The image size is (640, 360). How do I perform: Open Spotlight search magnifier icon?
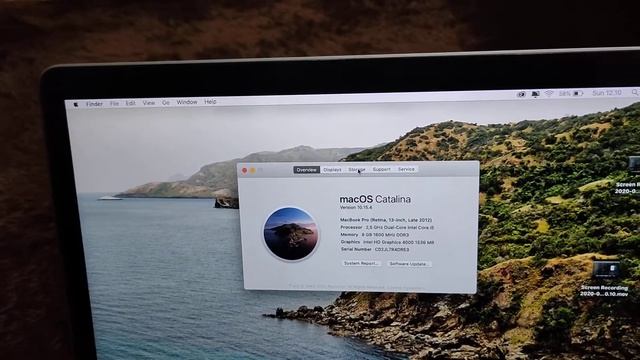(635, 92)
